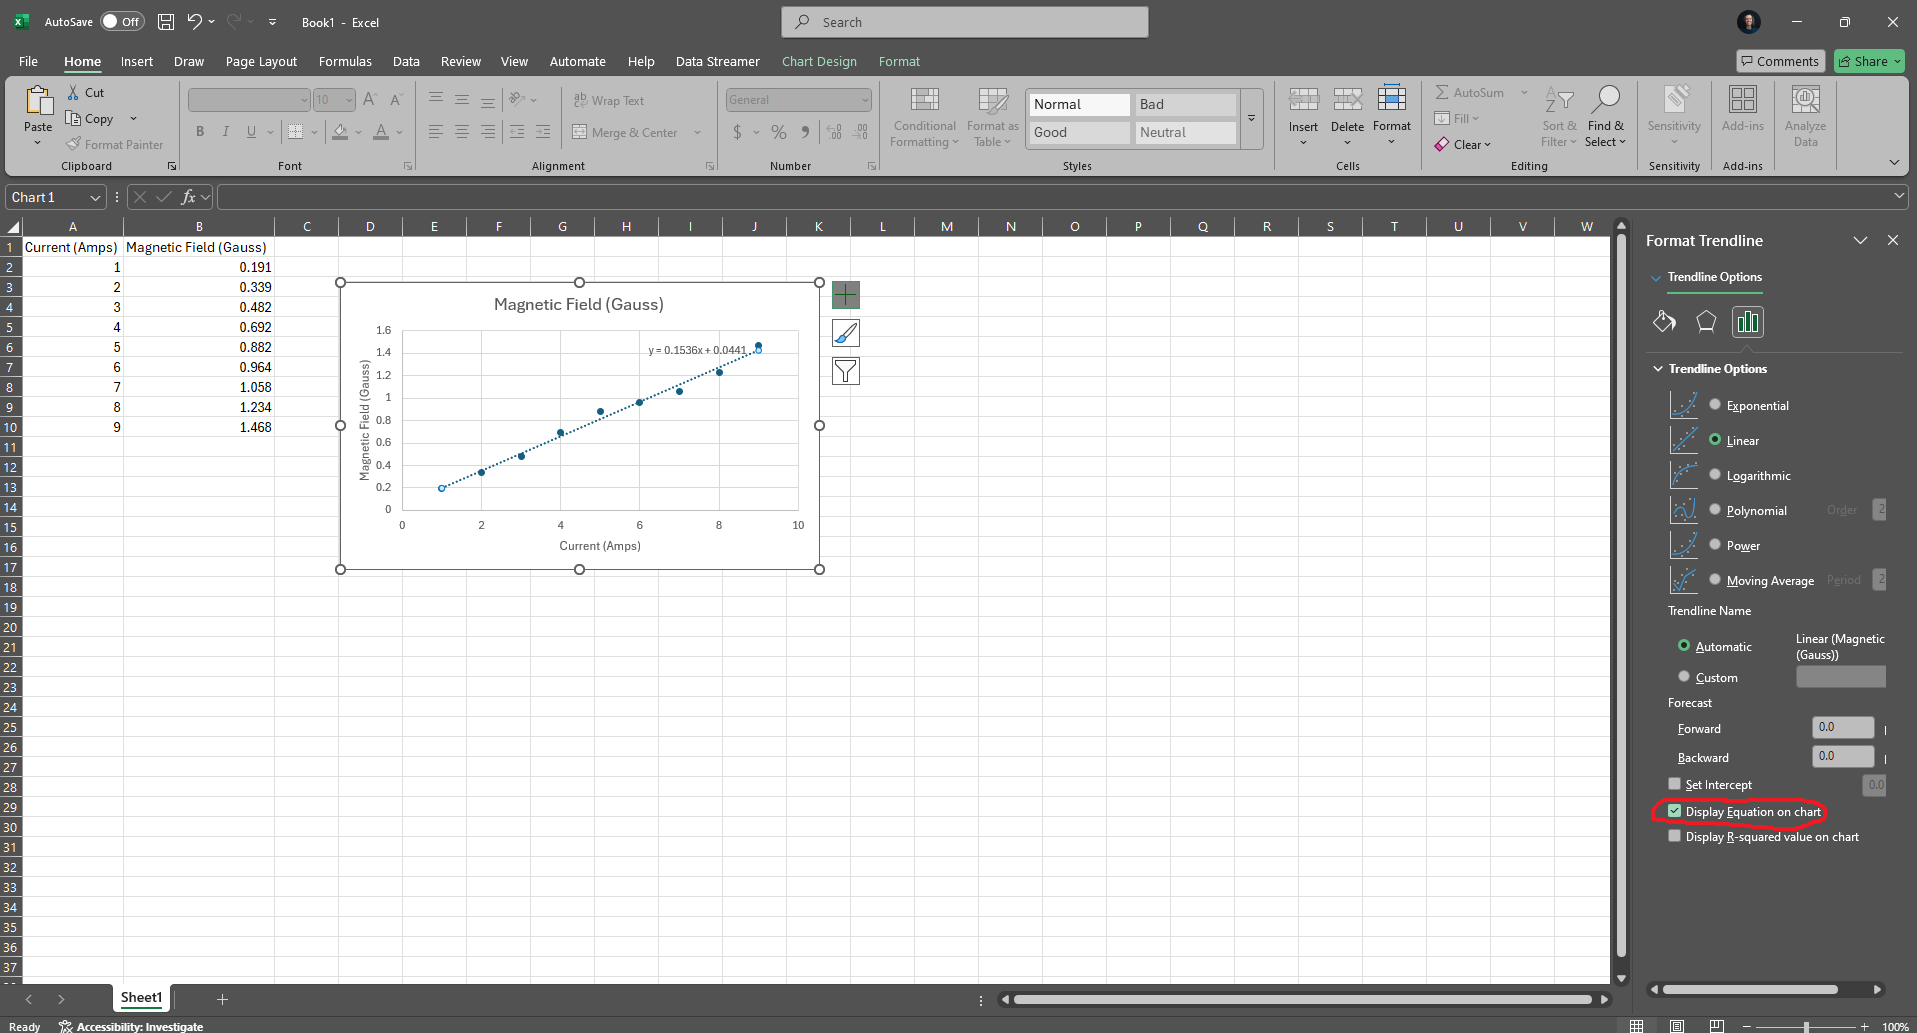
Task: Open Conditional Formatting options
Action: (x=923, y=117)
